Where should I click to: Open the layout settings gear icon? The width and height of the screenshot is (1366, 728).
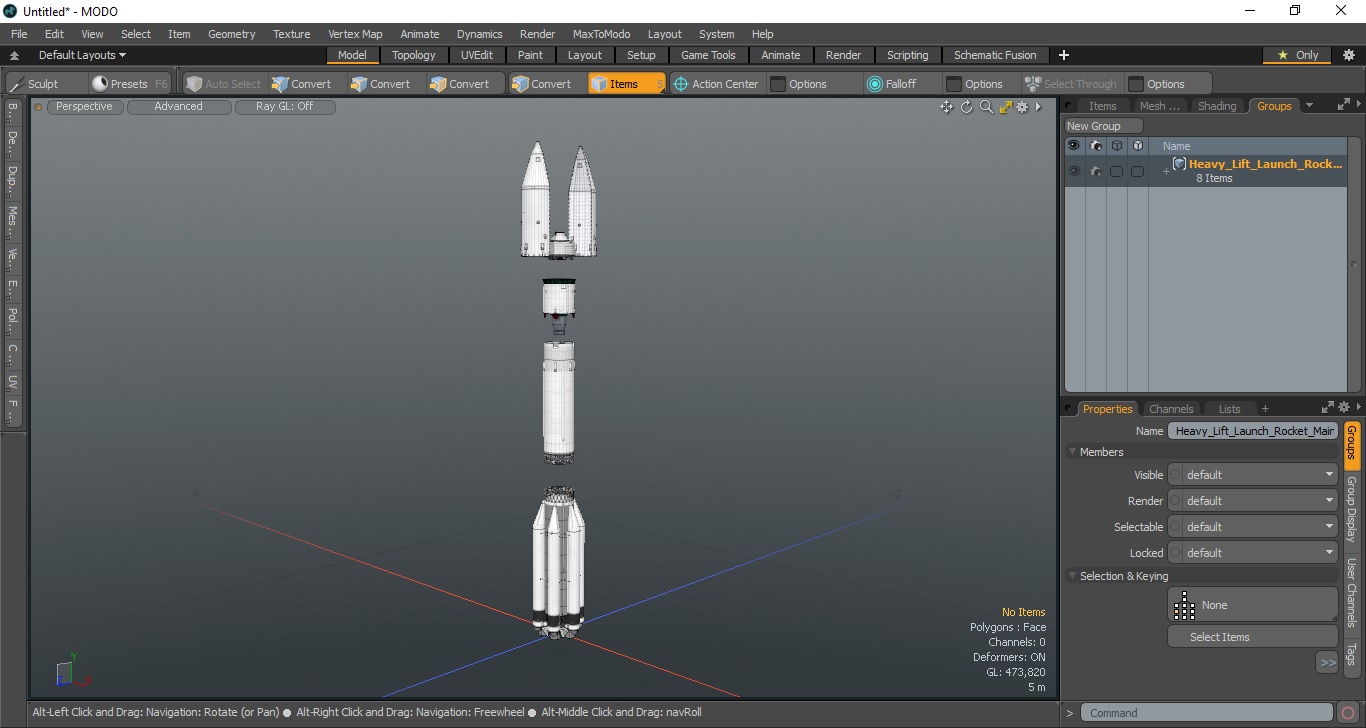coord(1348,55)
